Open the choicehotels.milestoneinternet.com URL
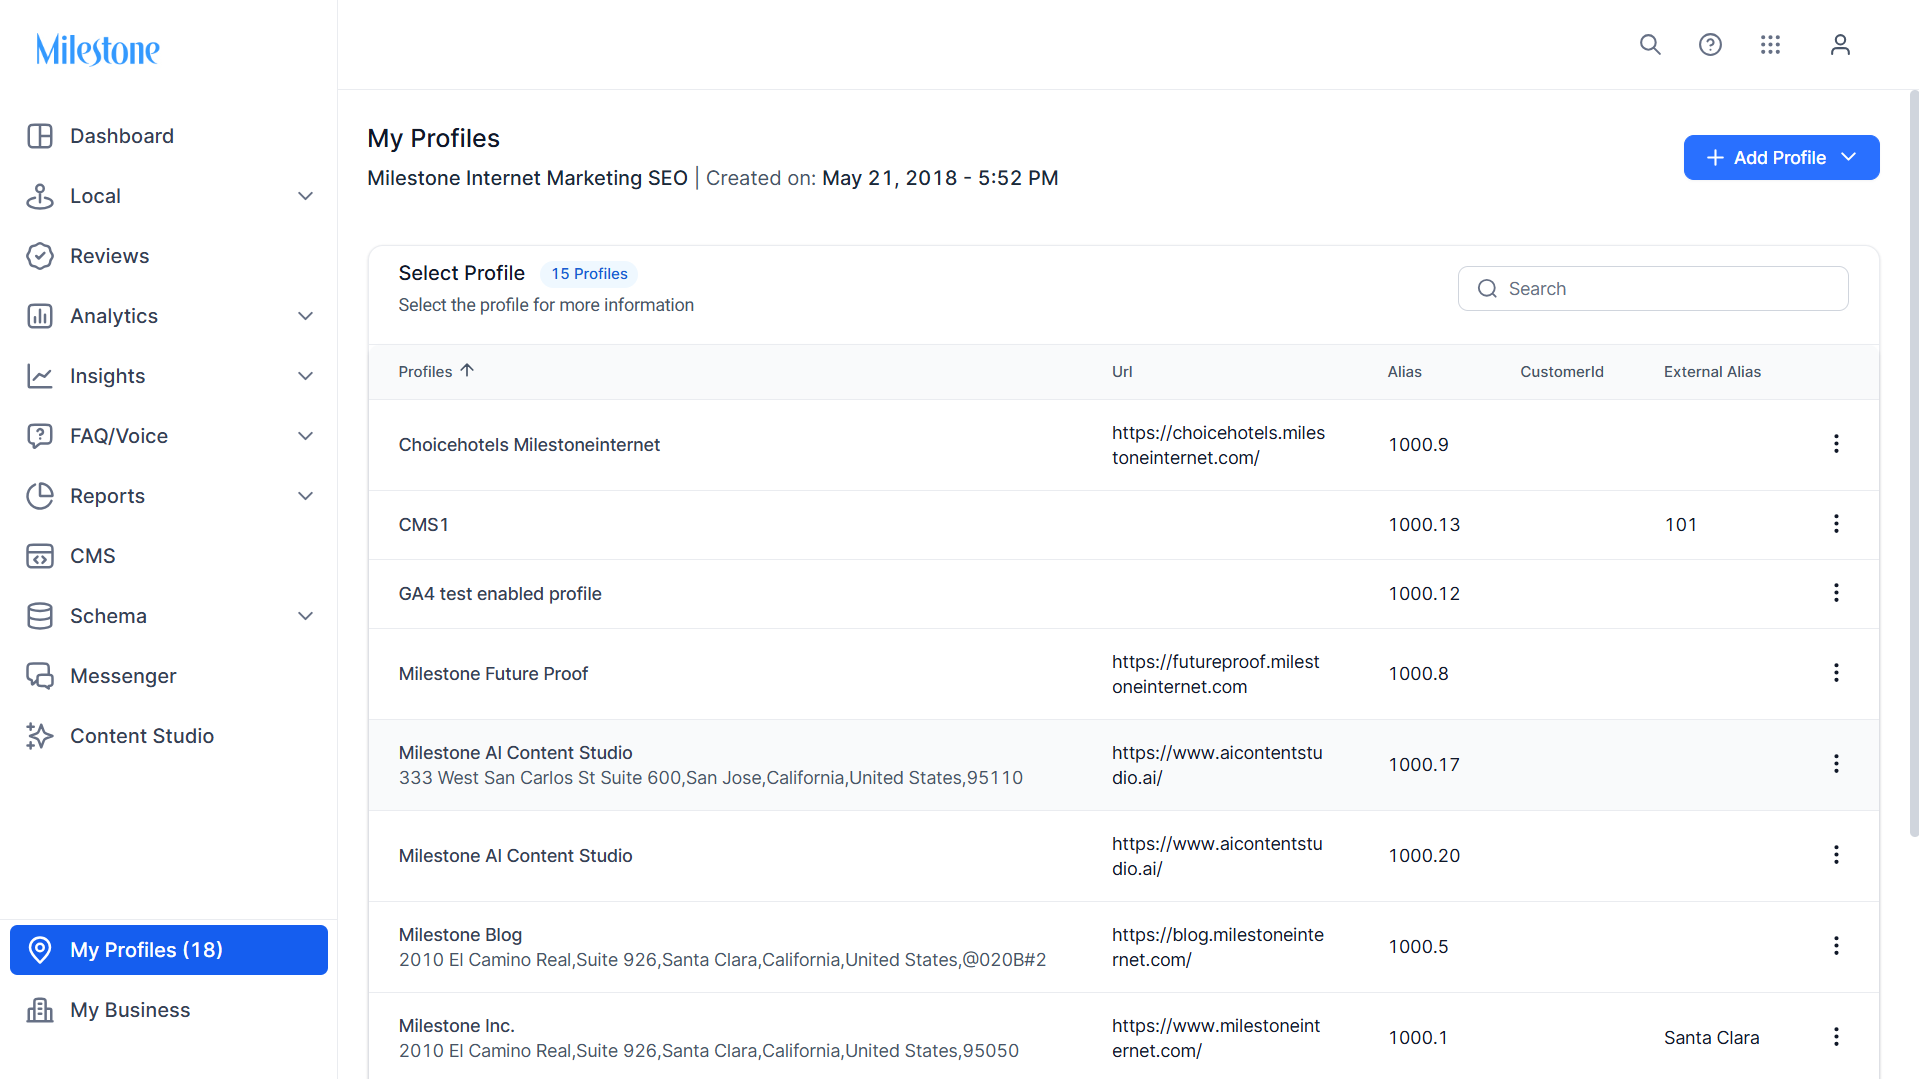 tap(1218, 445)
